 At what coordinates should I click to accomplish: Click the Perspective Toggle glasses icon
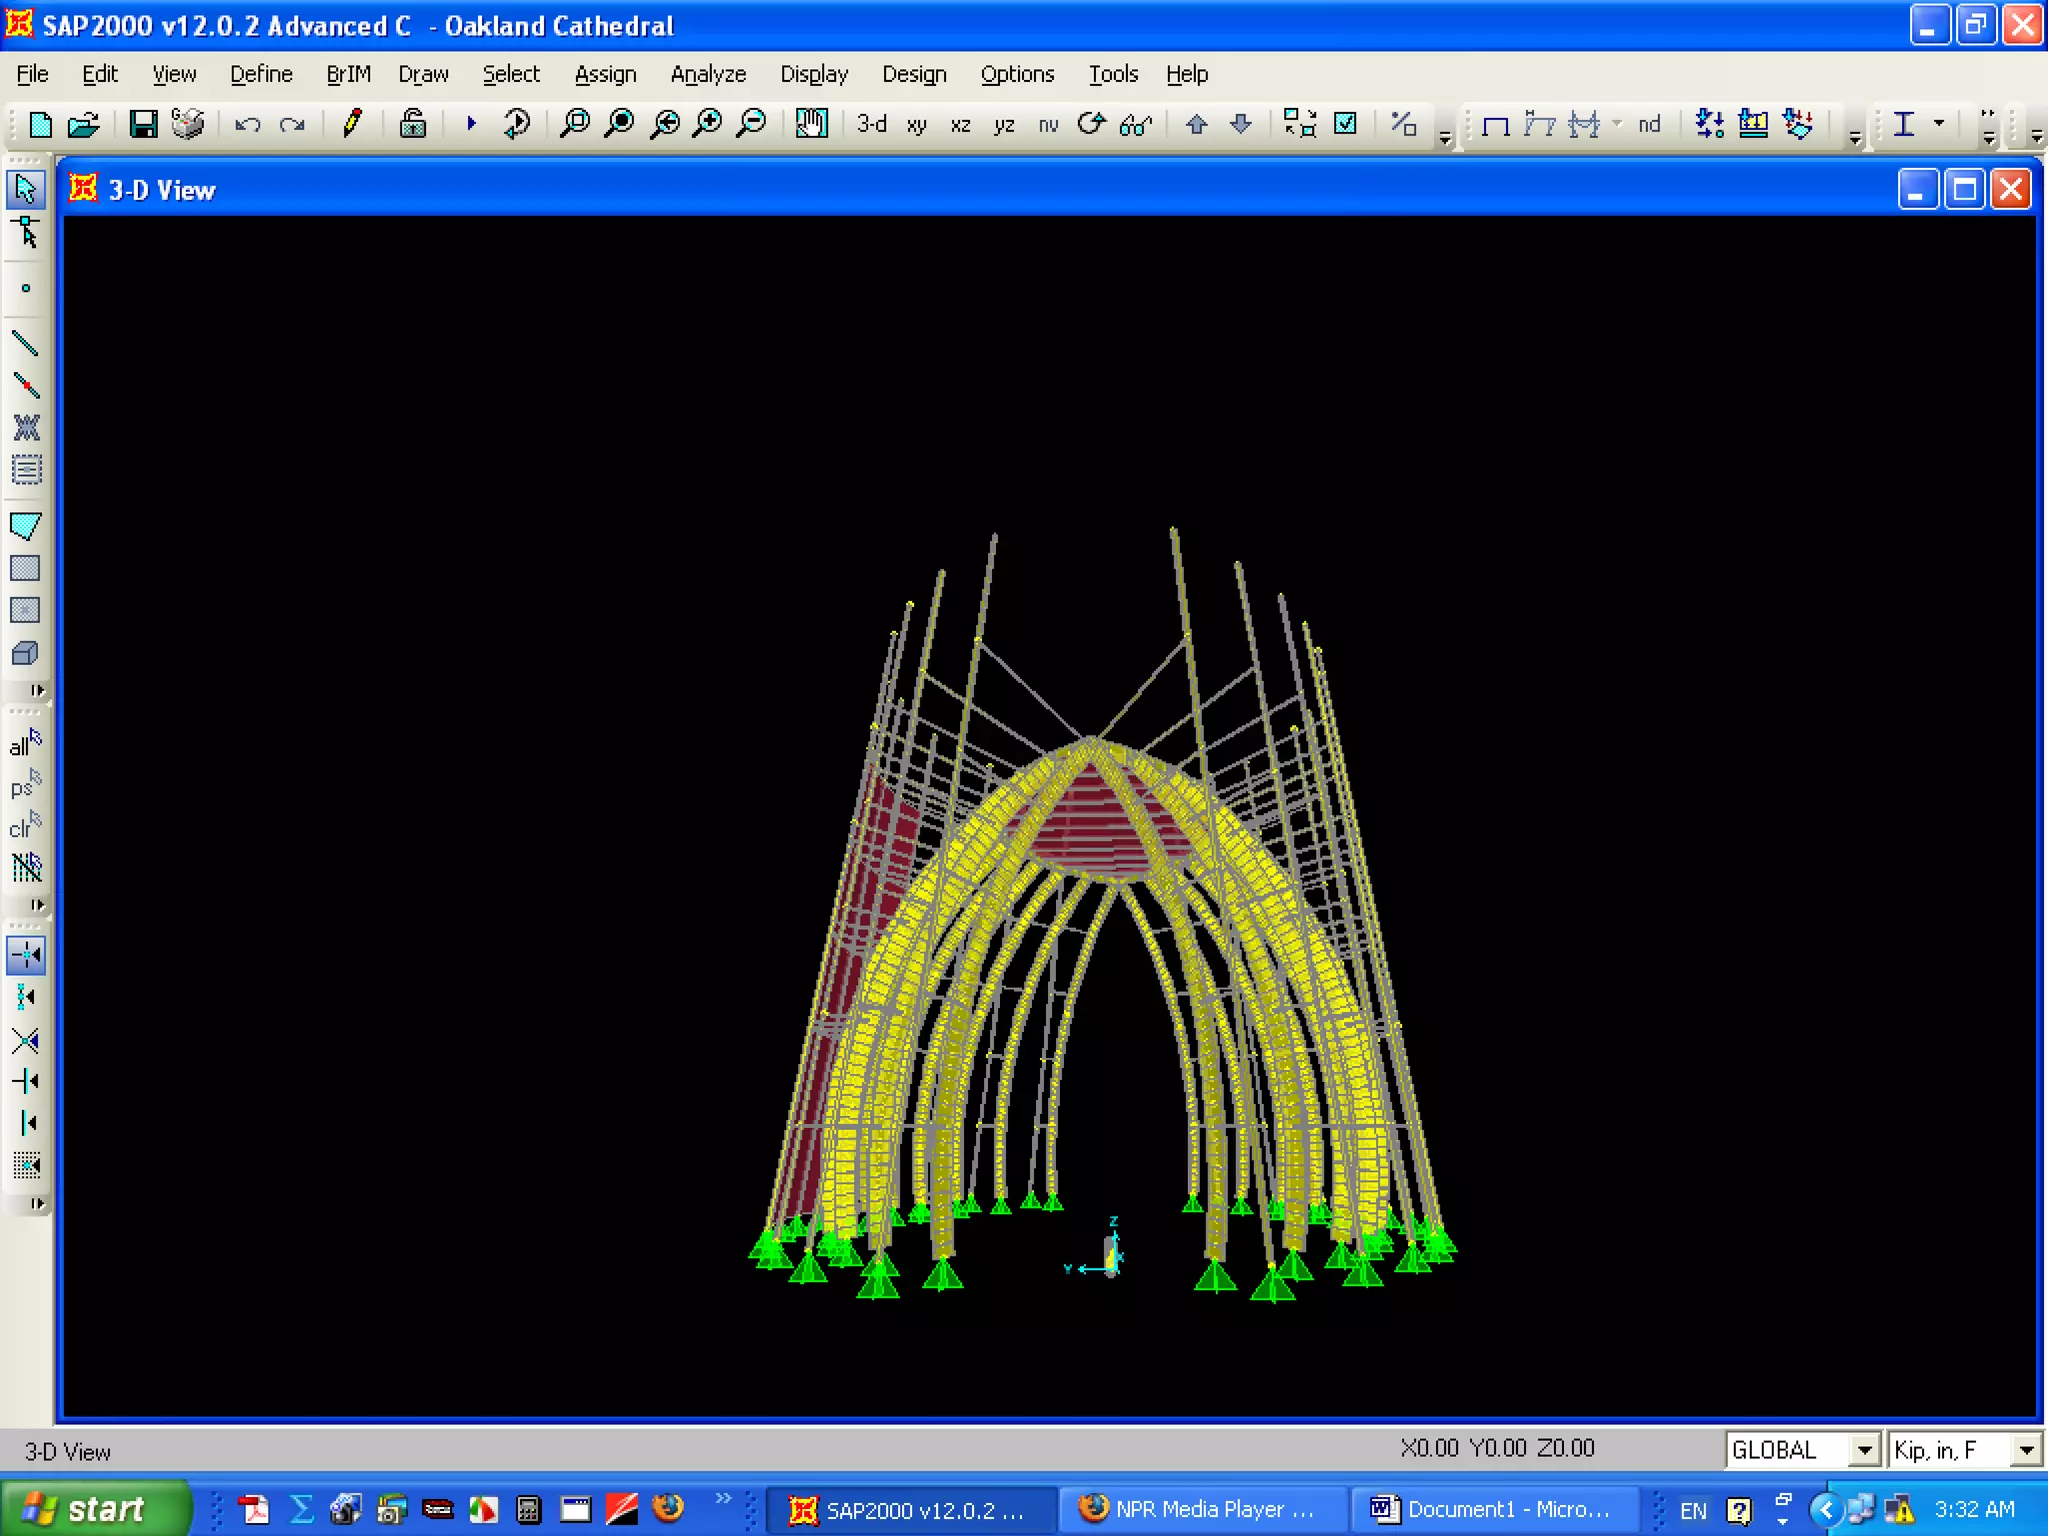coord(1136,124)
